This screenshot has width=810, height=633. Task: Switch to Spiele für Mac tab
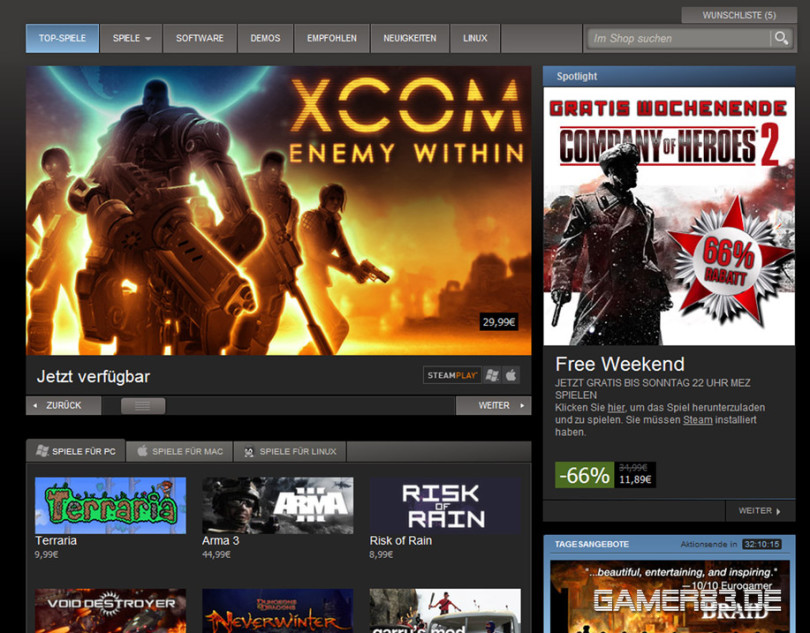pyautogui.click(x=180, y=451)
